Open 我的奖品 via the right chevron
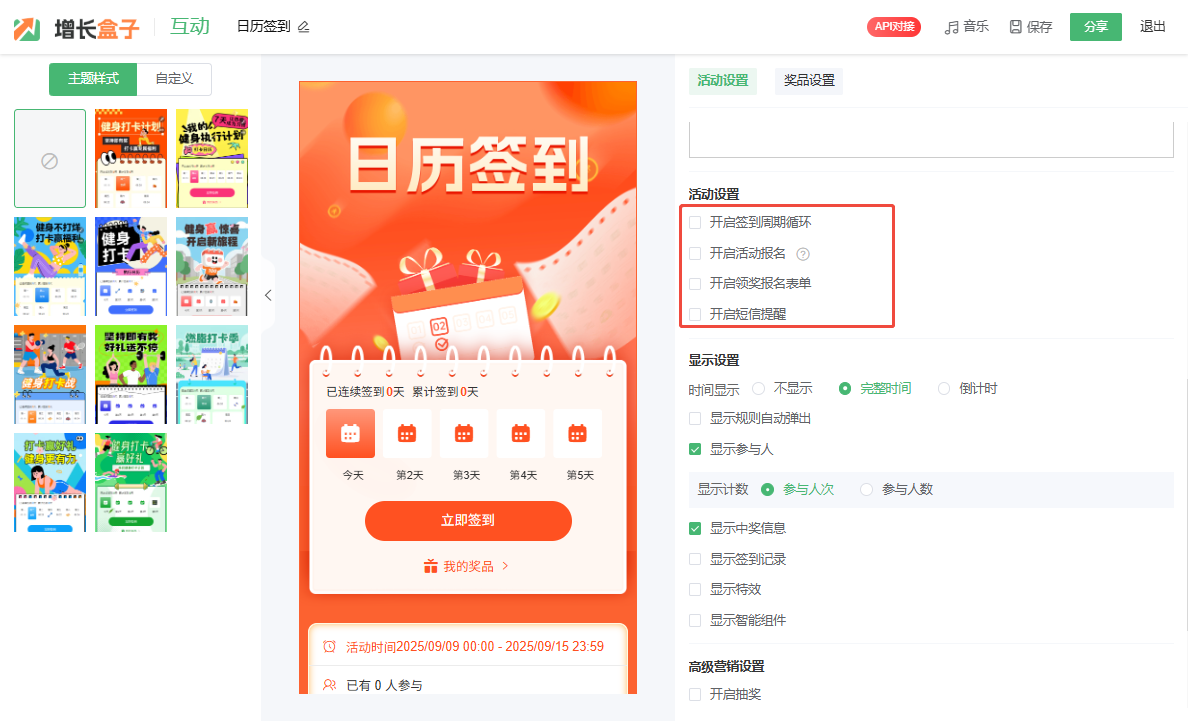Viewport: 1188px width, 721px height. click(x=505, y=566)
